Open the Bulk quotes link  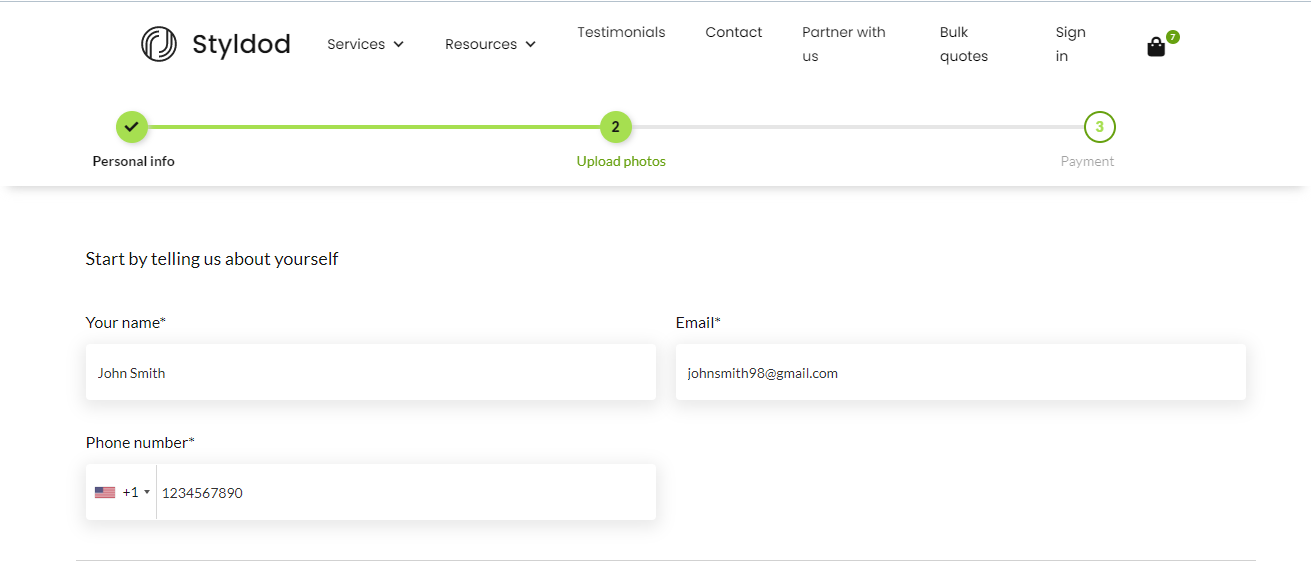pos(963,44)
